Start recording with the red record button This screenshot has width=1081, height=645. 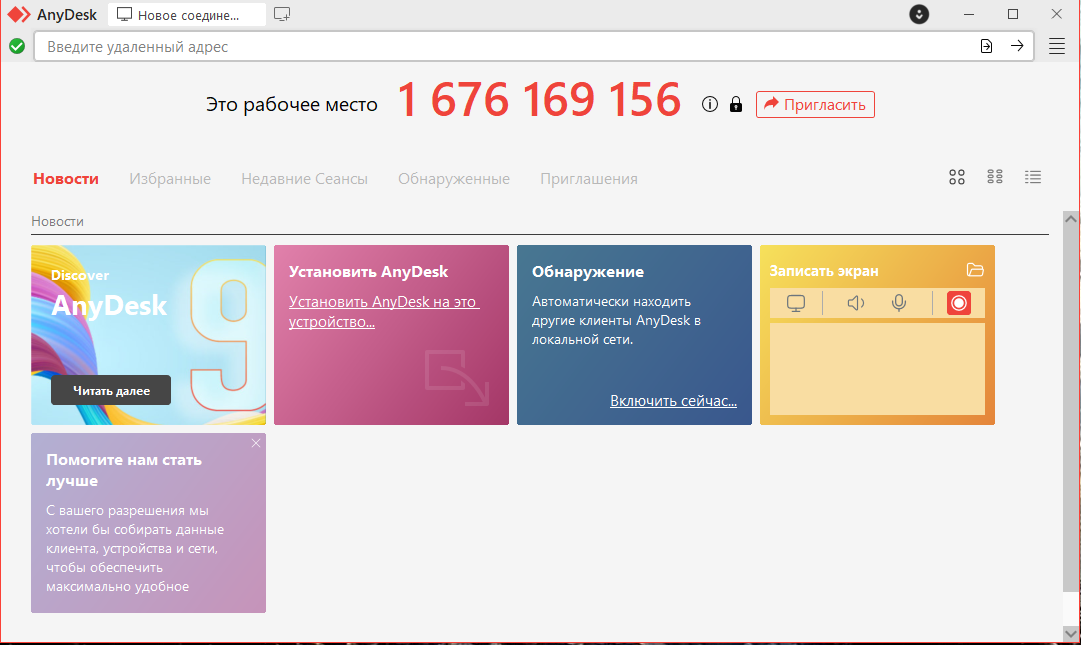coord(959,303)
